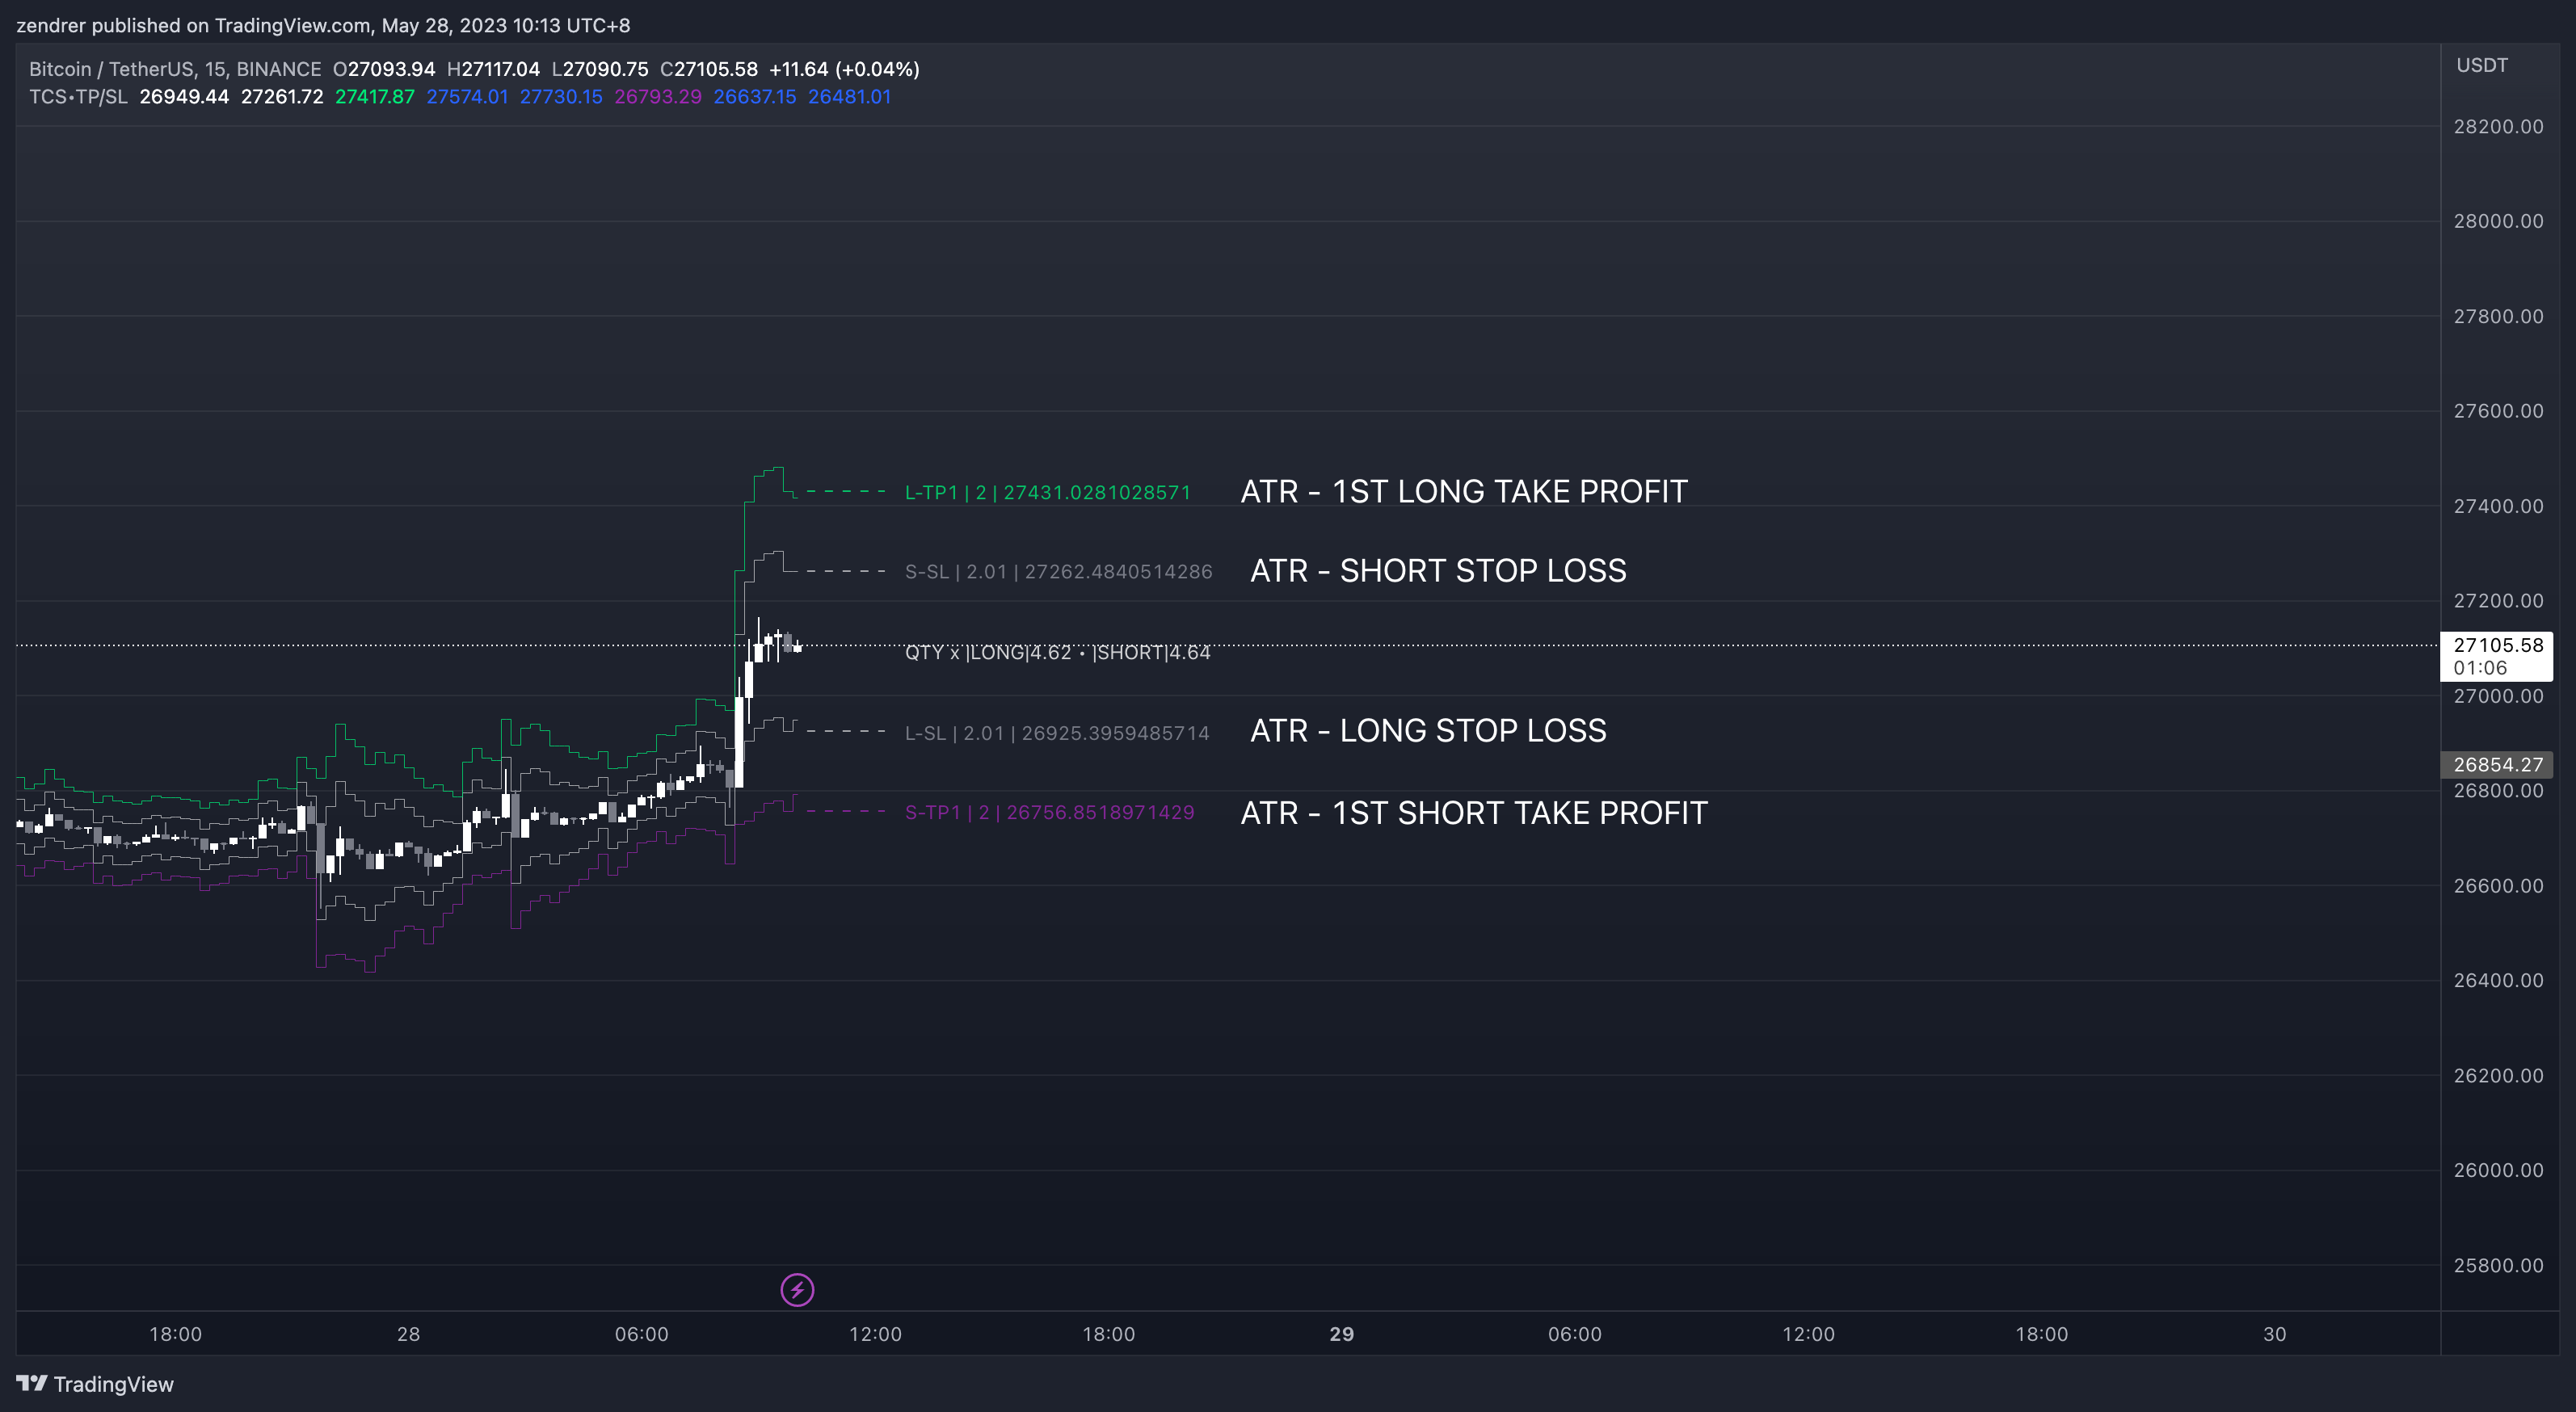Click indicator value 27261.72

click(x=282, y=97)
